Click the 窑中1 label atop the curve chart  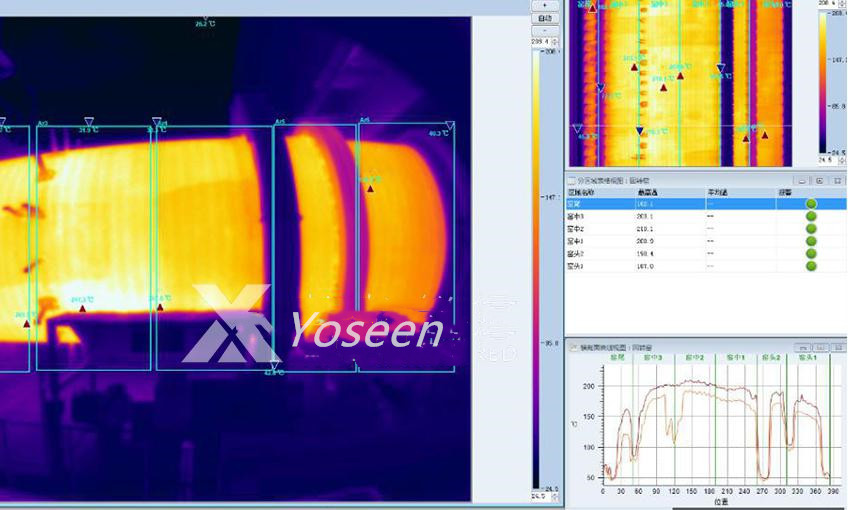click(x=736, y=357)
